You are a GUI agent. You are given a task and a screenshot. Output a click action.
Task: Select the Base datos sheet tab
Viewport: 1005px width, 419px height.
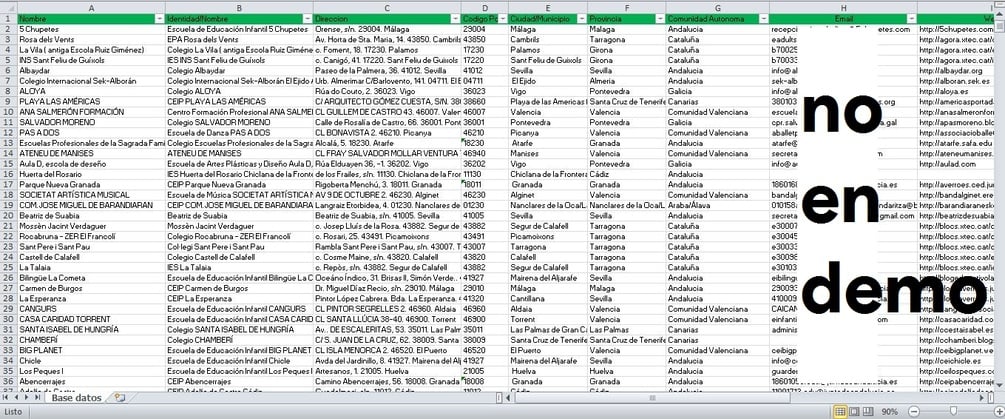tap(76, 398)
